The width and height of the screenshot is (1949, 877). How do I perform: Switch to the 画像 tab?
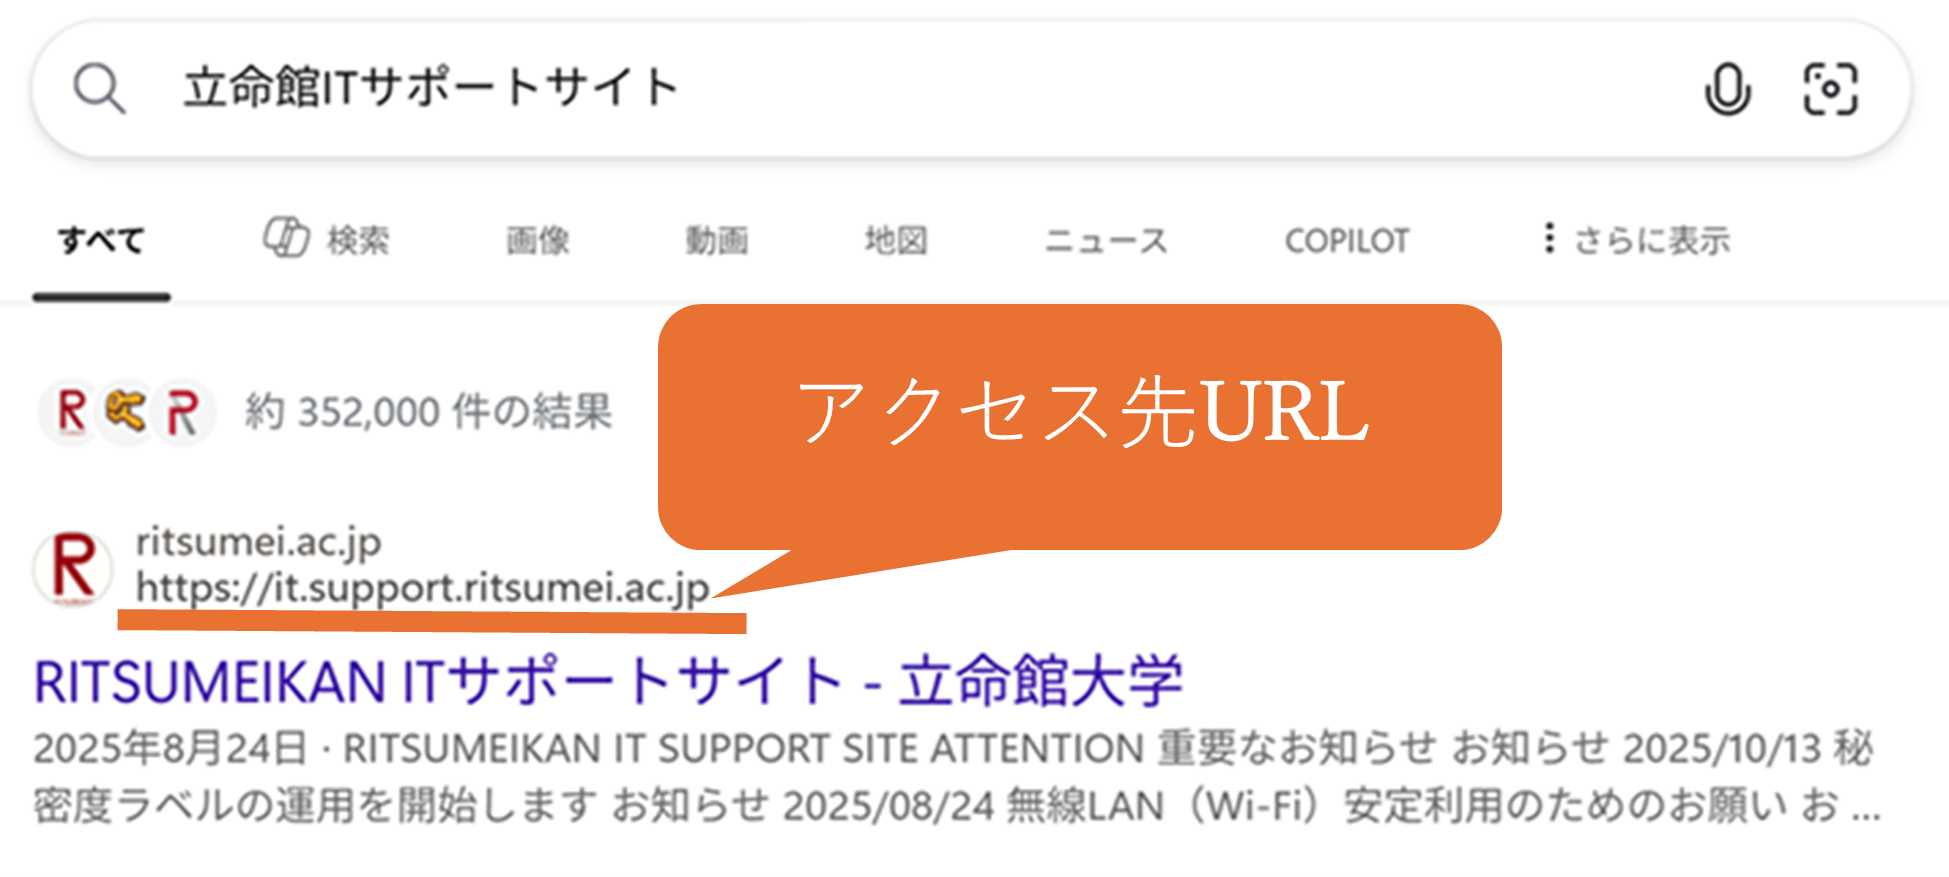(538, 240)
